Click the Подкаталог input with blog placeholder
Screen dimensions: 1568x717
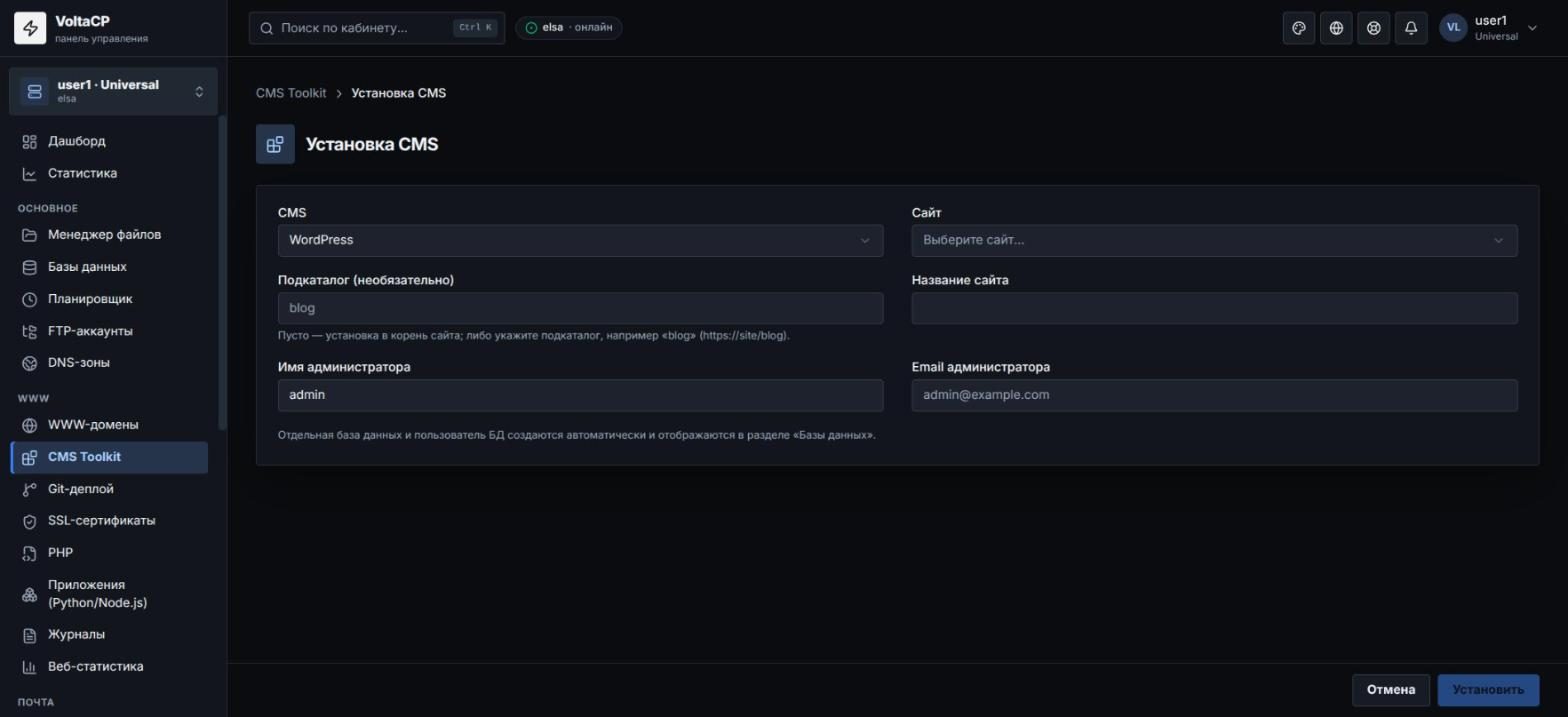pos(580,308)
